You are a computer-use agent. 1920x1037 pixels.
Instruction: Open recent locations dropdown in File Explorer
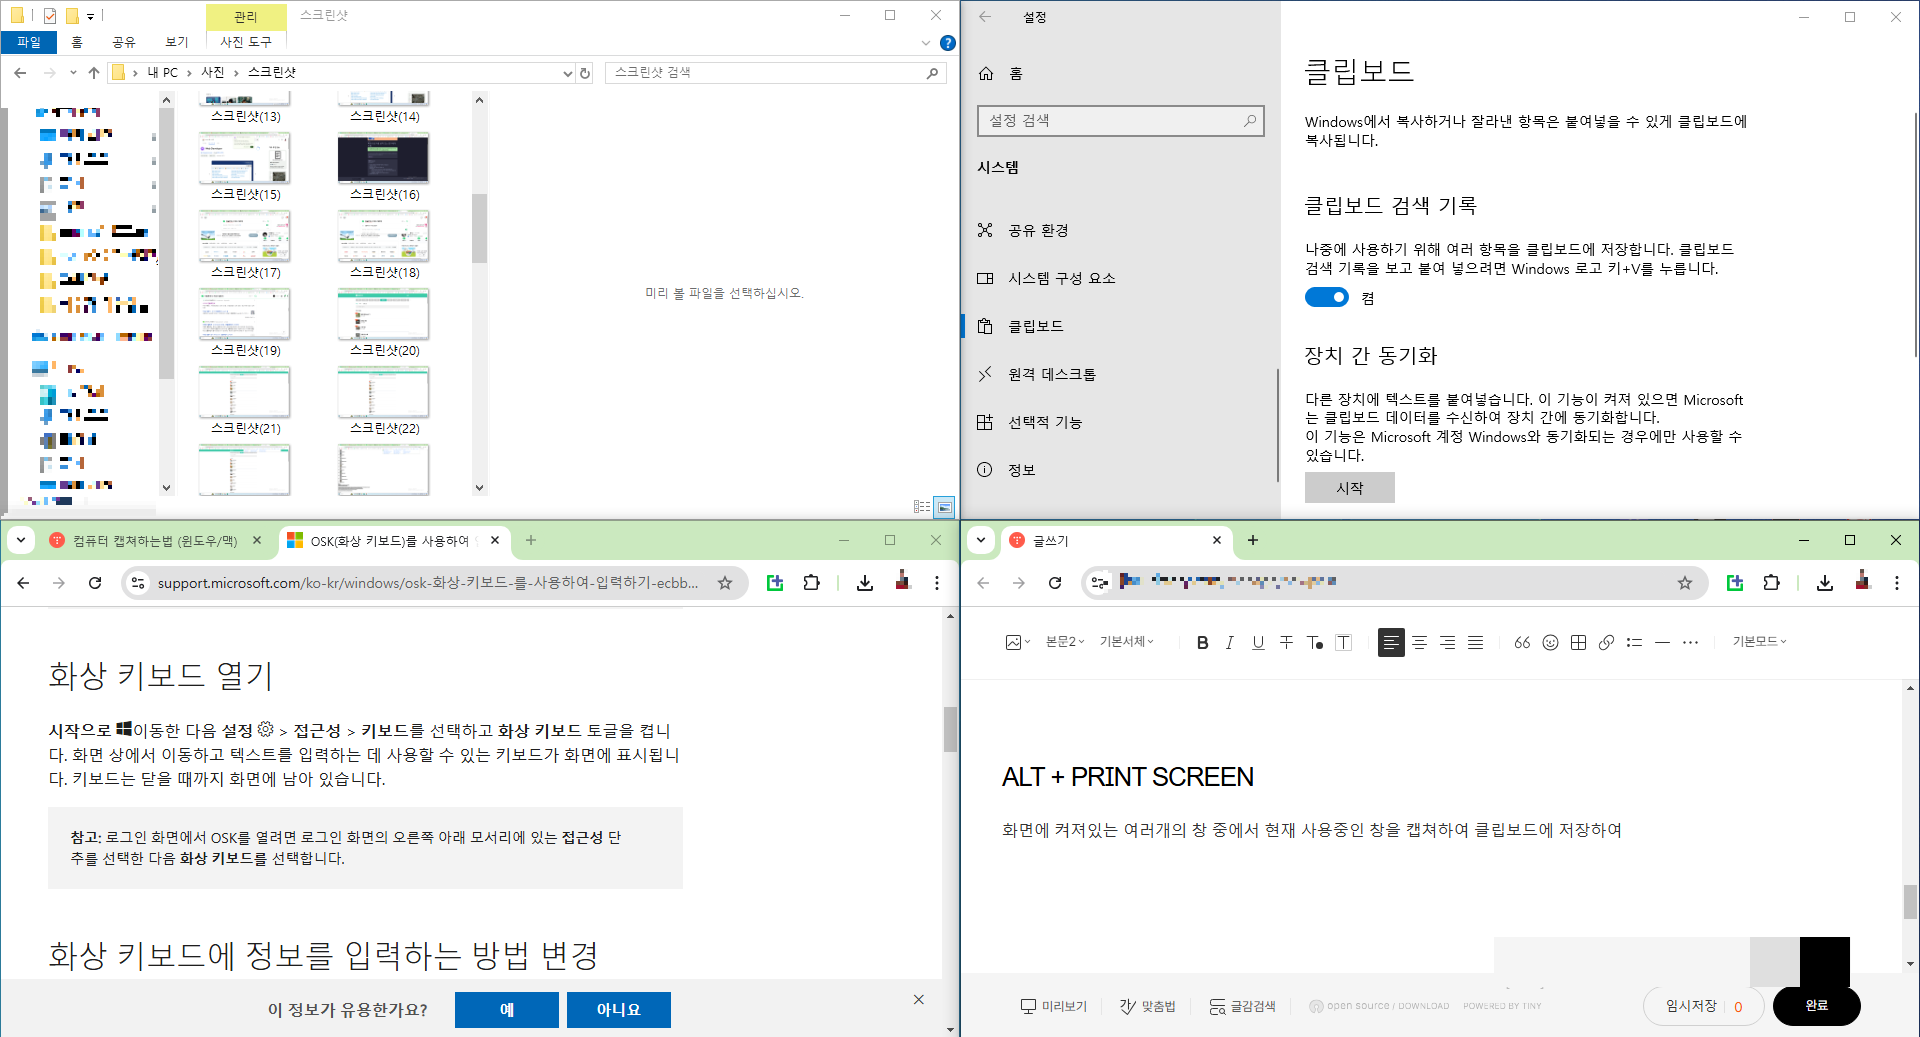73,73
